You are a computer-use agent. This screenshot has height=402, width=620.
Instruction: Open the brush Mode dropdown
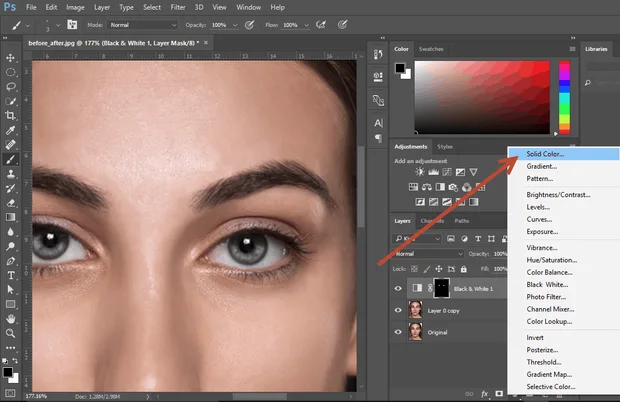tap(142, 25)
